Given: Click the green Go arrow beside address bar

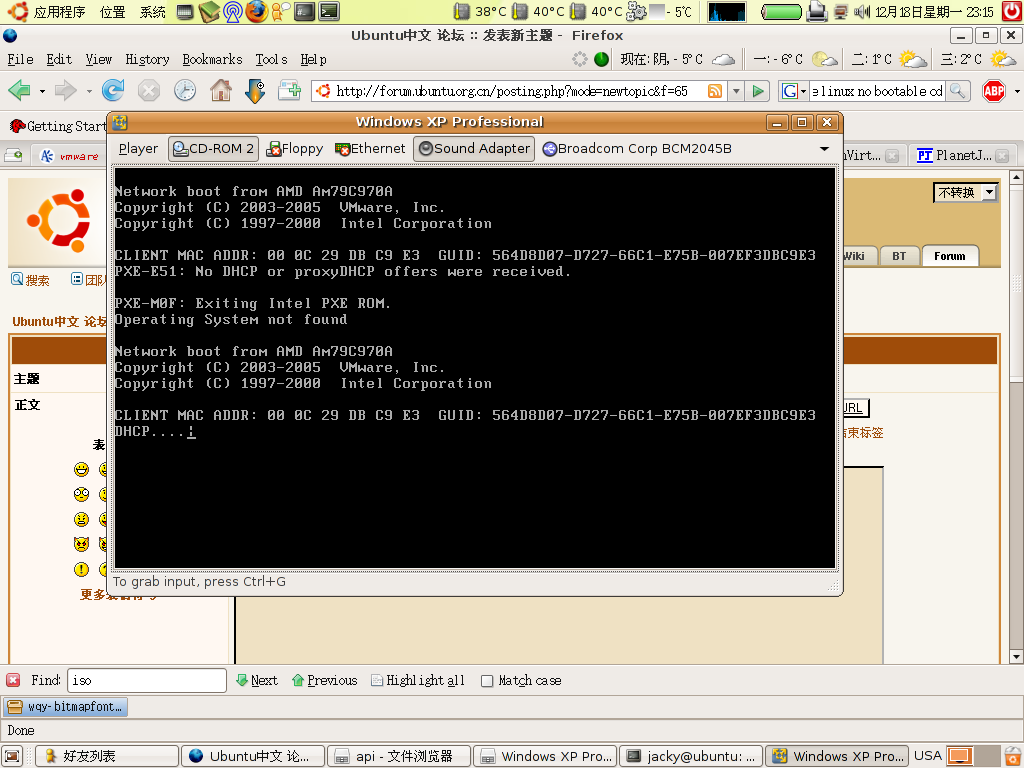Looking at the screenshot, I should pos(758,91).
